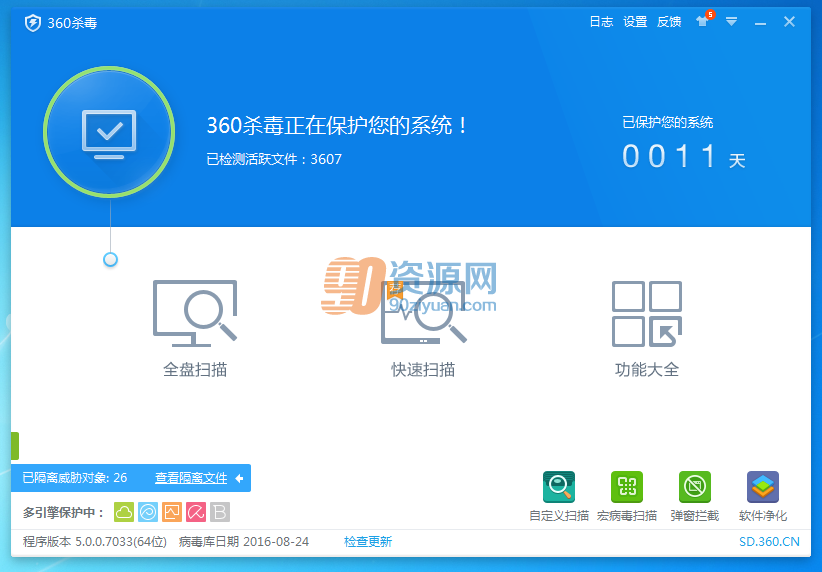Click the virus database date 2016-08-24

[x=244, y=542]
